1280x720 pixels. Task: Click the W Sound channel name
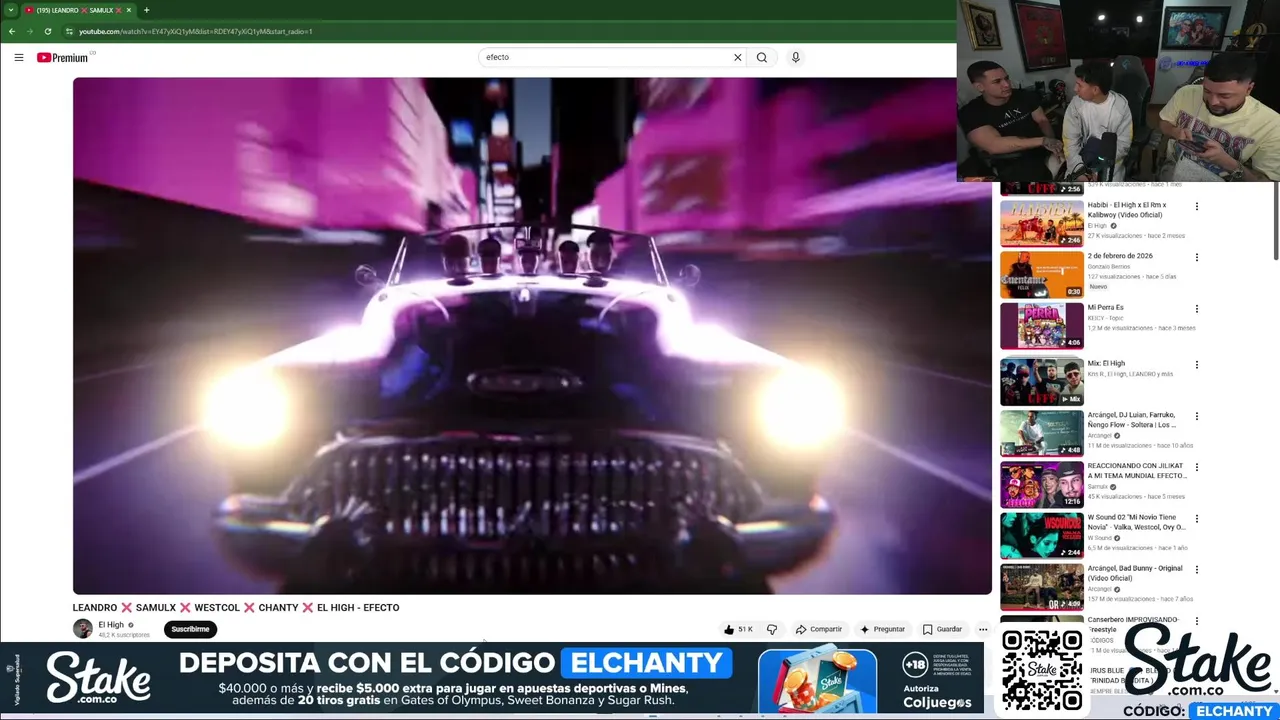point(1099,538)
